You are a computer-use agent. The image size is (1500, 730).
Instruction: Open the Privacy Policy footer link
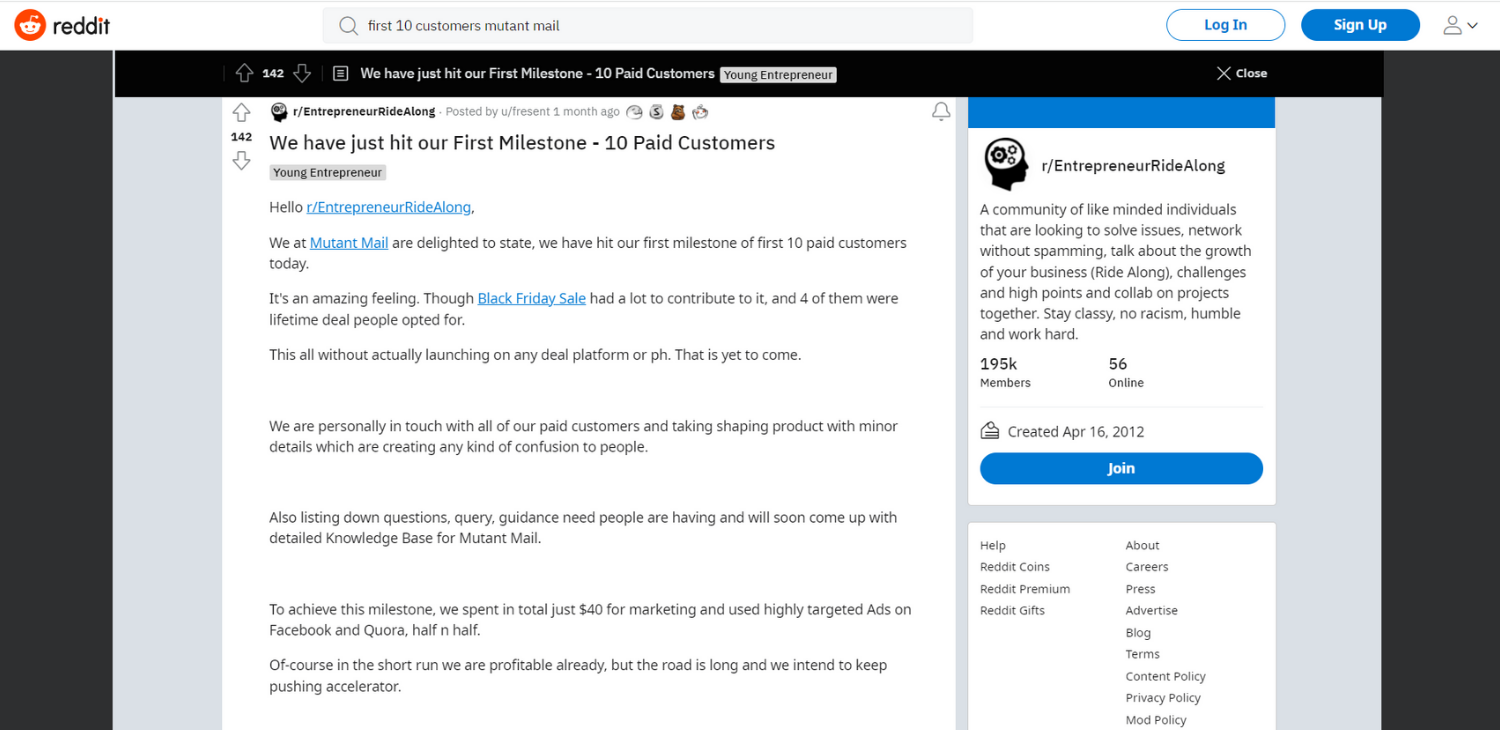pos(1163,698)
